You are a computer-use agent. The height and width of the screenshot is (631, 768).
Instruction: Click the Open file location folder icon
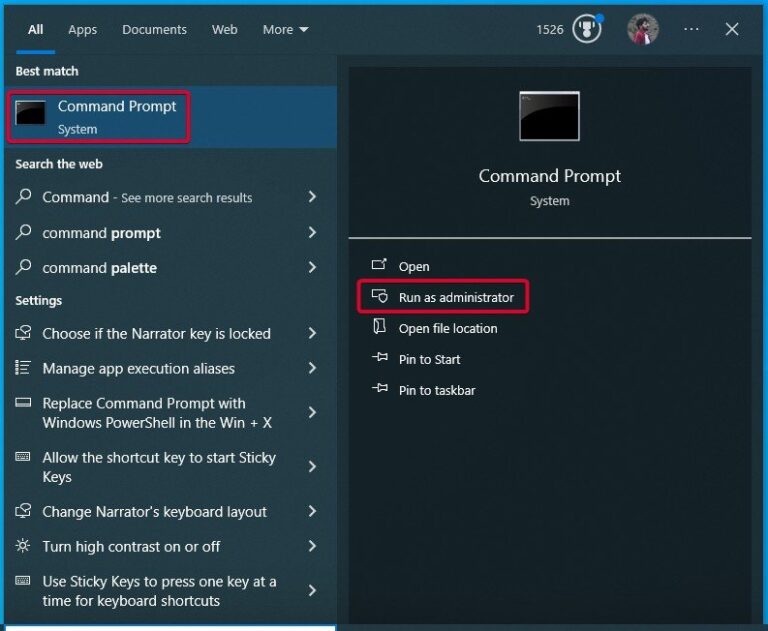point(380,326)
